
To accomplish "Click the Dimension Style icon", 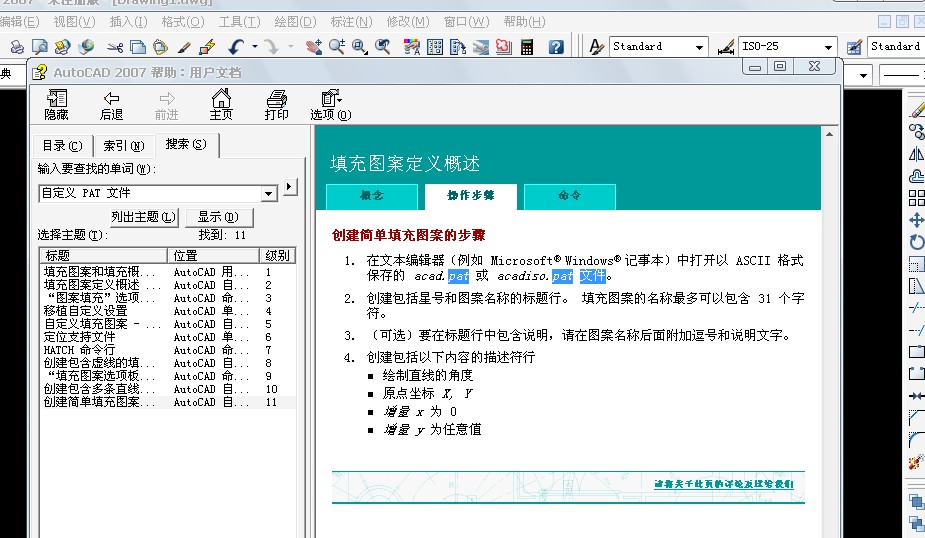I will coord(726,47).
